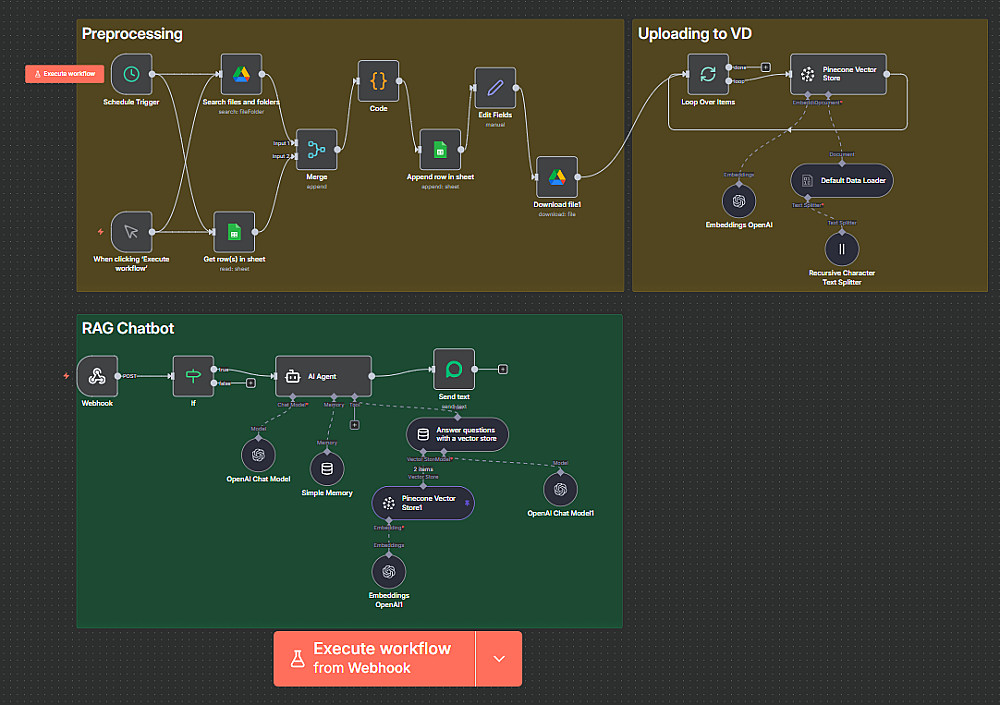Select the Embeddings OpenAI node in Uploading to VD

point(739,201)
